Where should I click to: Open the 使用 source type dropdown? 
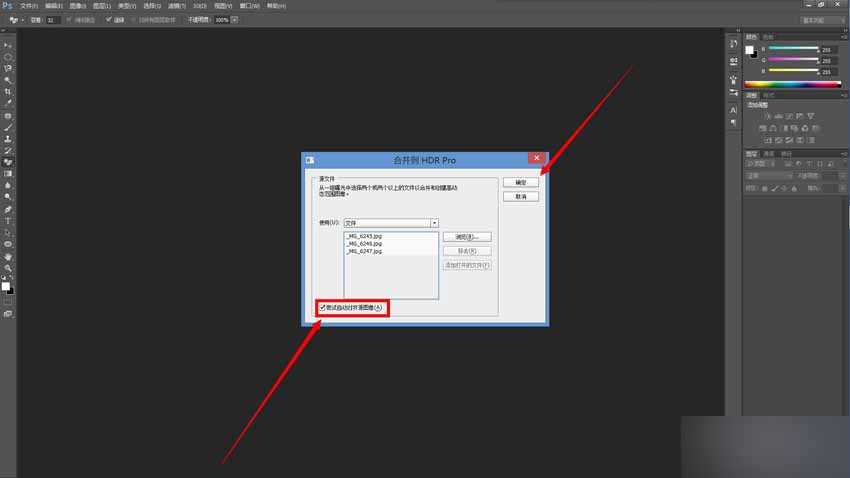434,223
